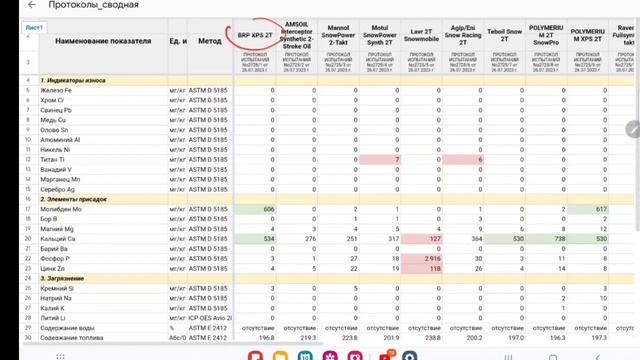
Task: Select the Свинец Pb row label
Action: click(x=56, y=110)
